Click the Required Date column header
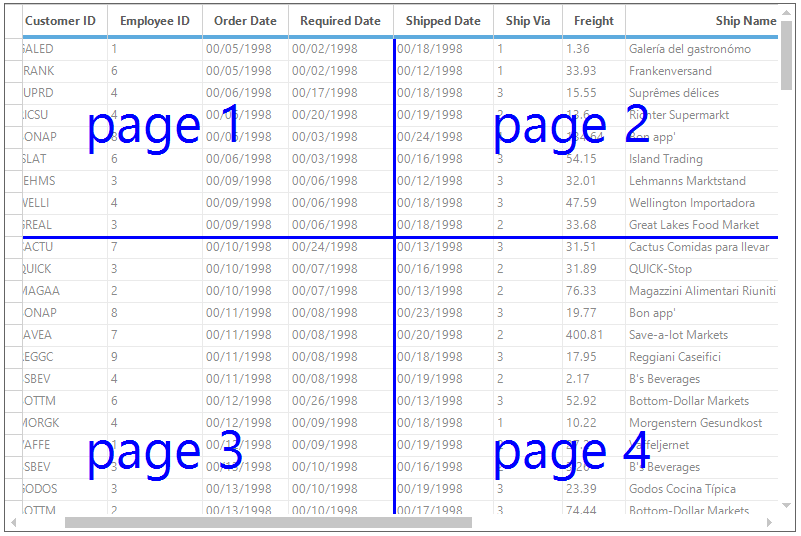 [340, 21]
